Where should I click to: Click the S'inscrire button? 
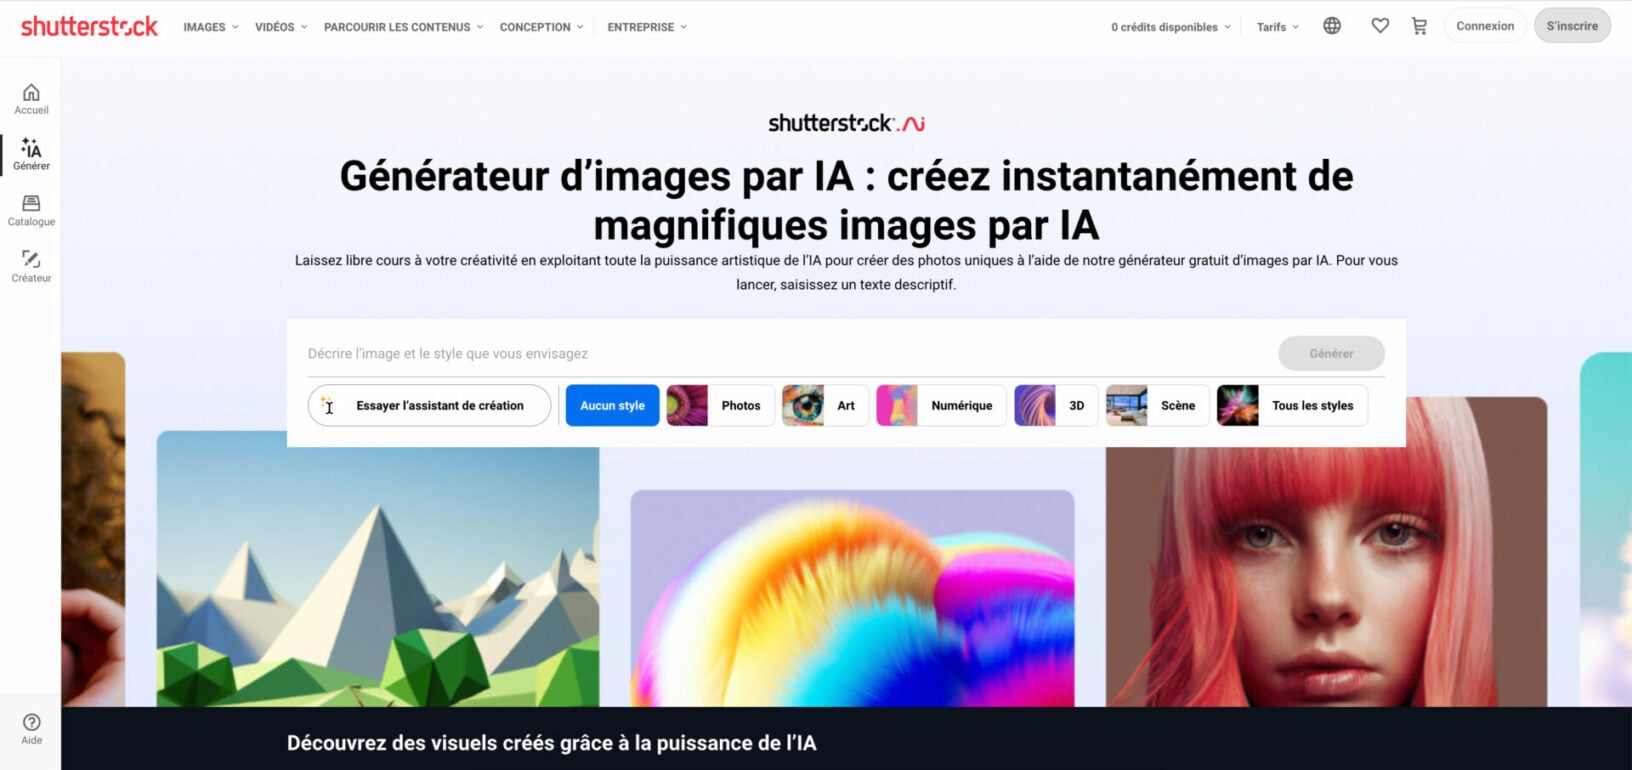[x=1572, y=26]
